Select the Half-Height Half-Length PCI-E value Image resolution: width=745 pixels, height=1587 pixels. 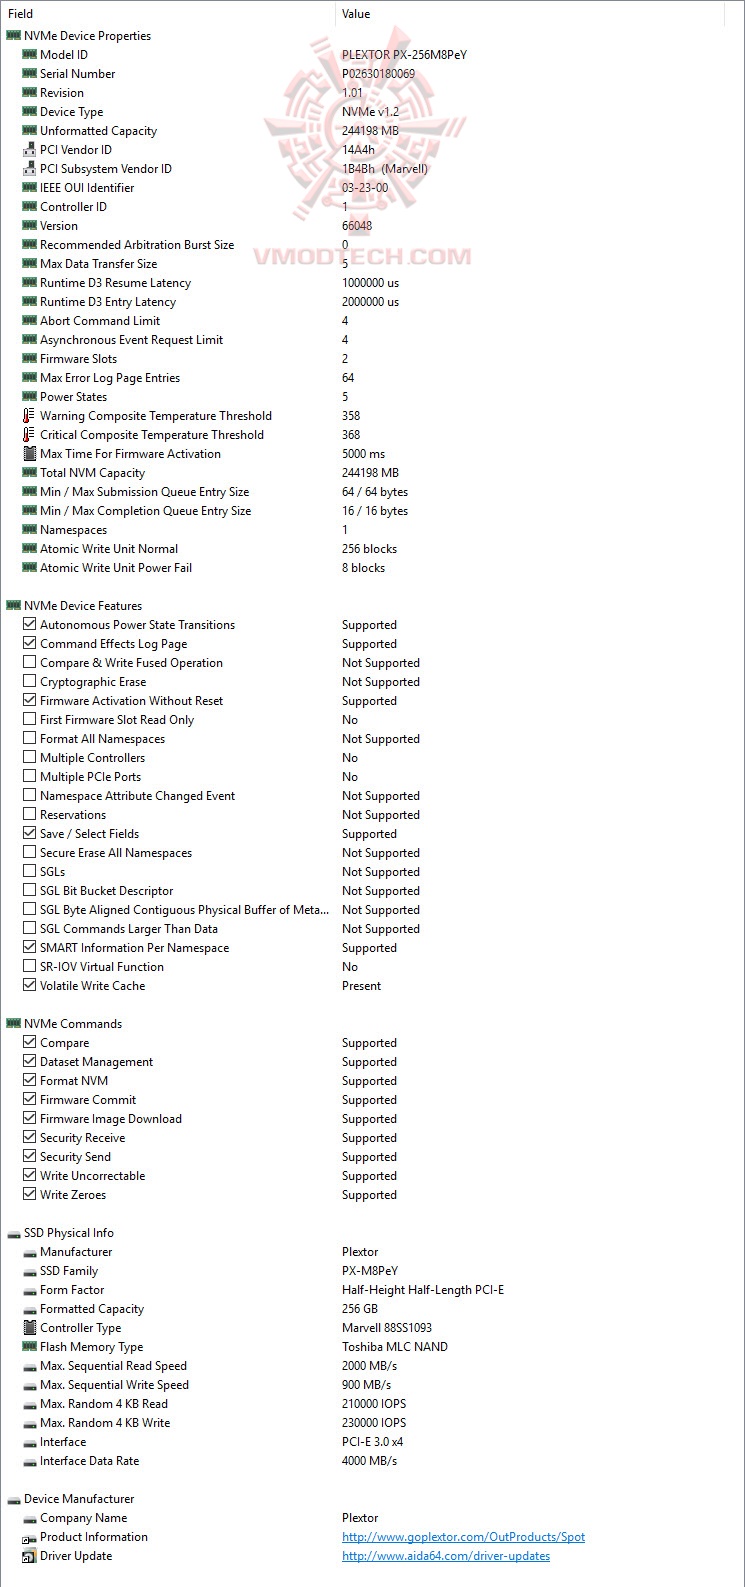[423, 1290]
